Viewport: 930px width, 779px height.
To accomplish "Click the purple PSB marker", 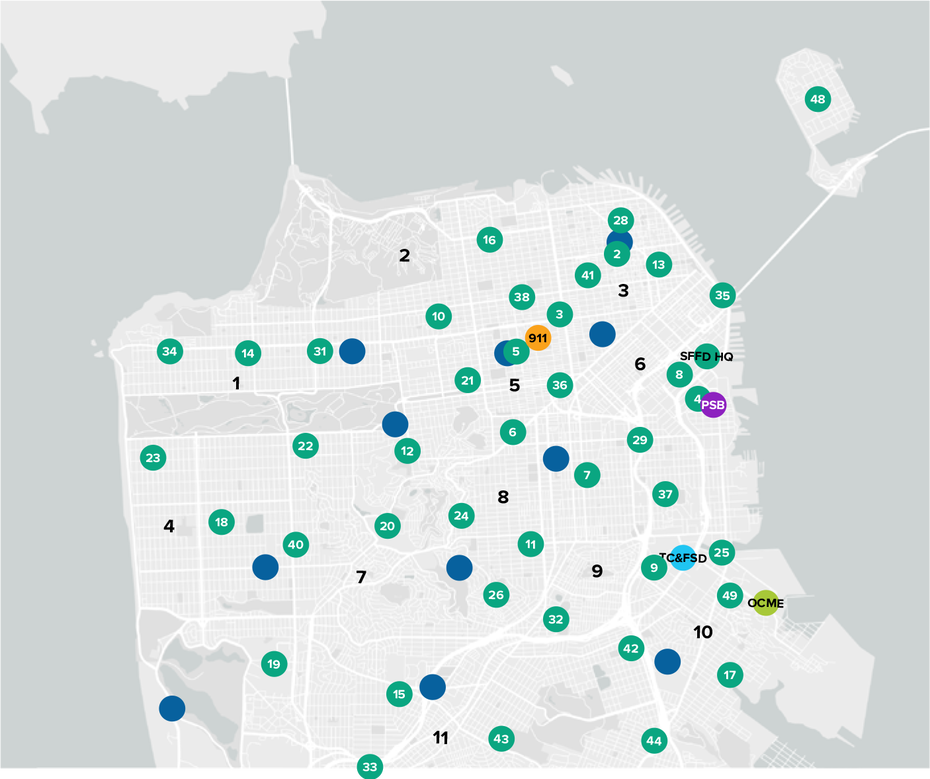I will tap(713, 405).
